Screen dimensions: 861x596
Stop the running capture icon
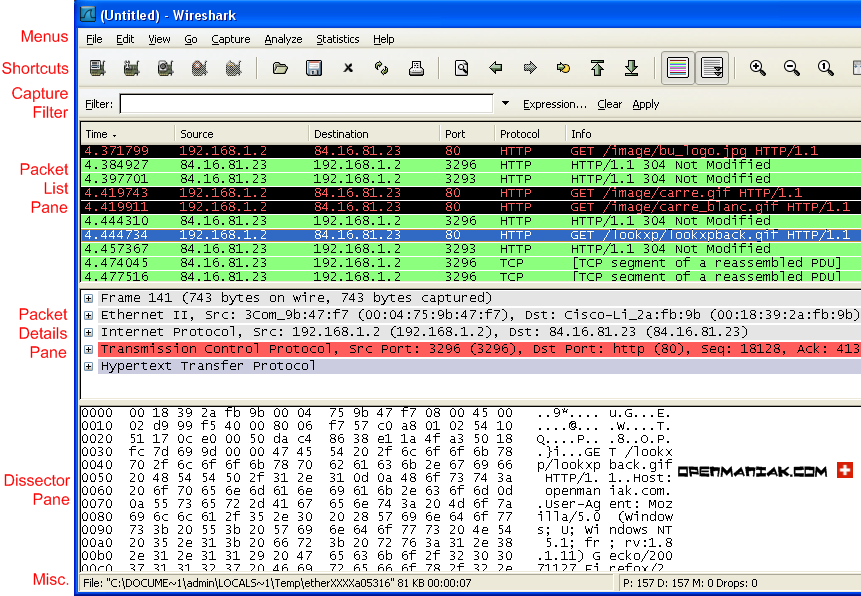tap(199, 68)
